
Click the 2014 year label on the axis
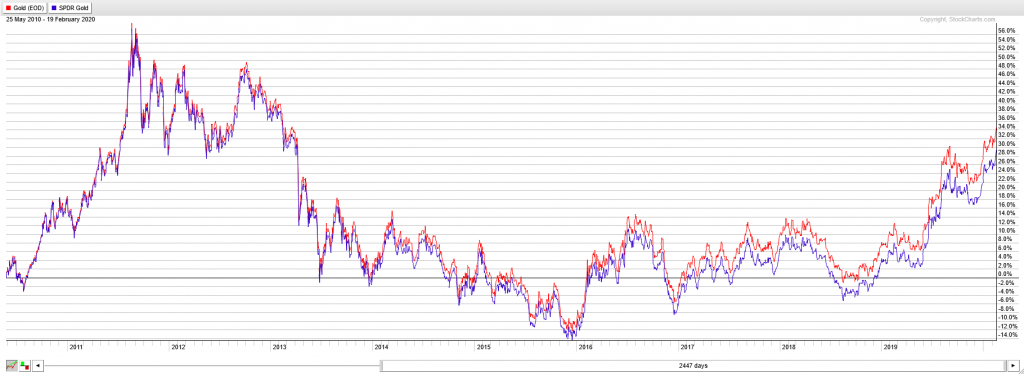click(x=381, y=347)
